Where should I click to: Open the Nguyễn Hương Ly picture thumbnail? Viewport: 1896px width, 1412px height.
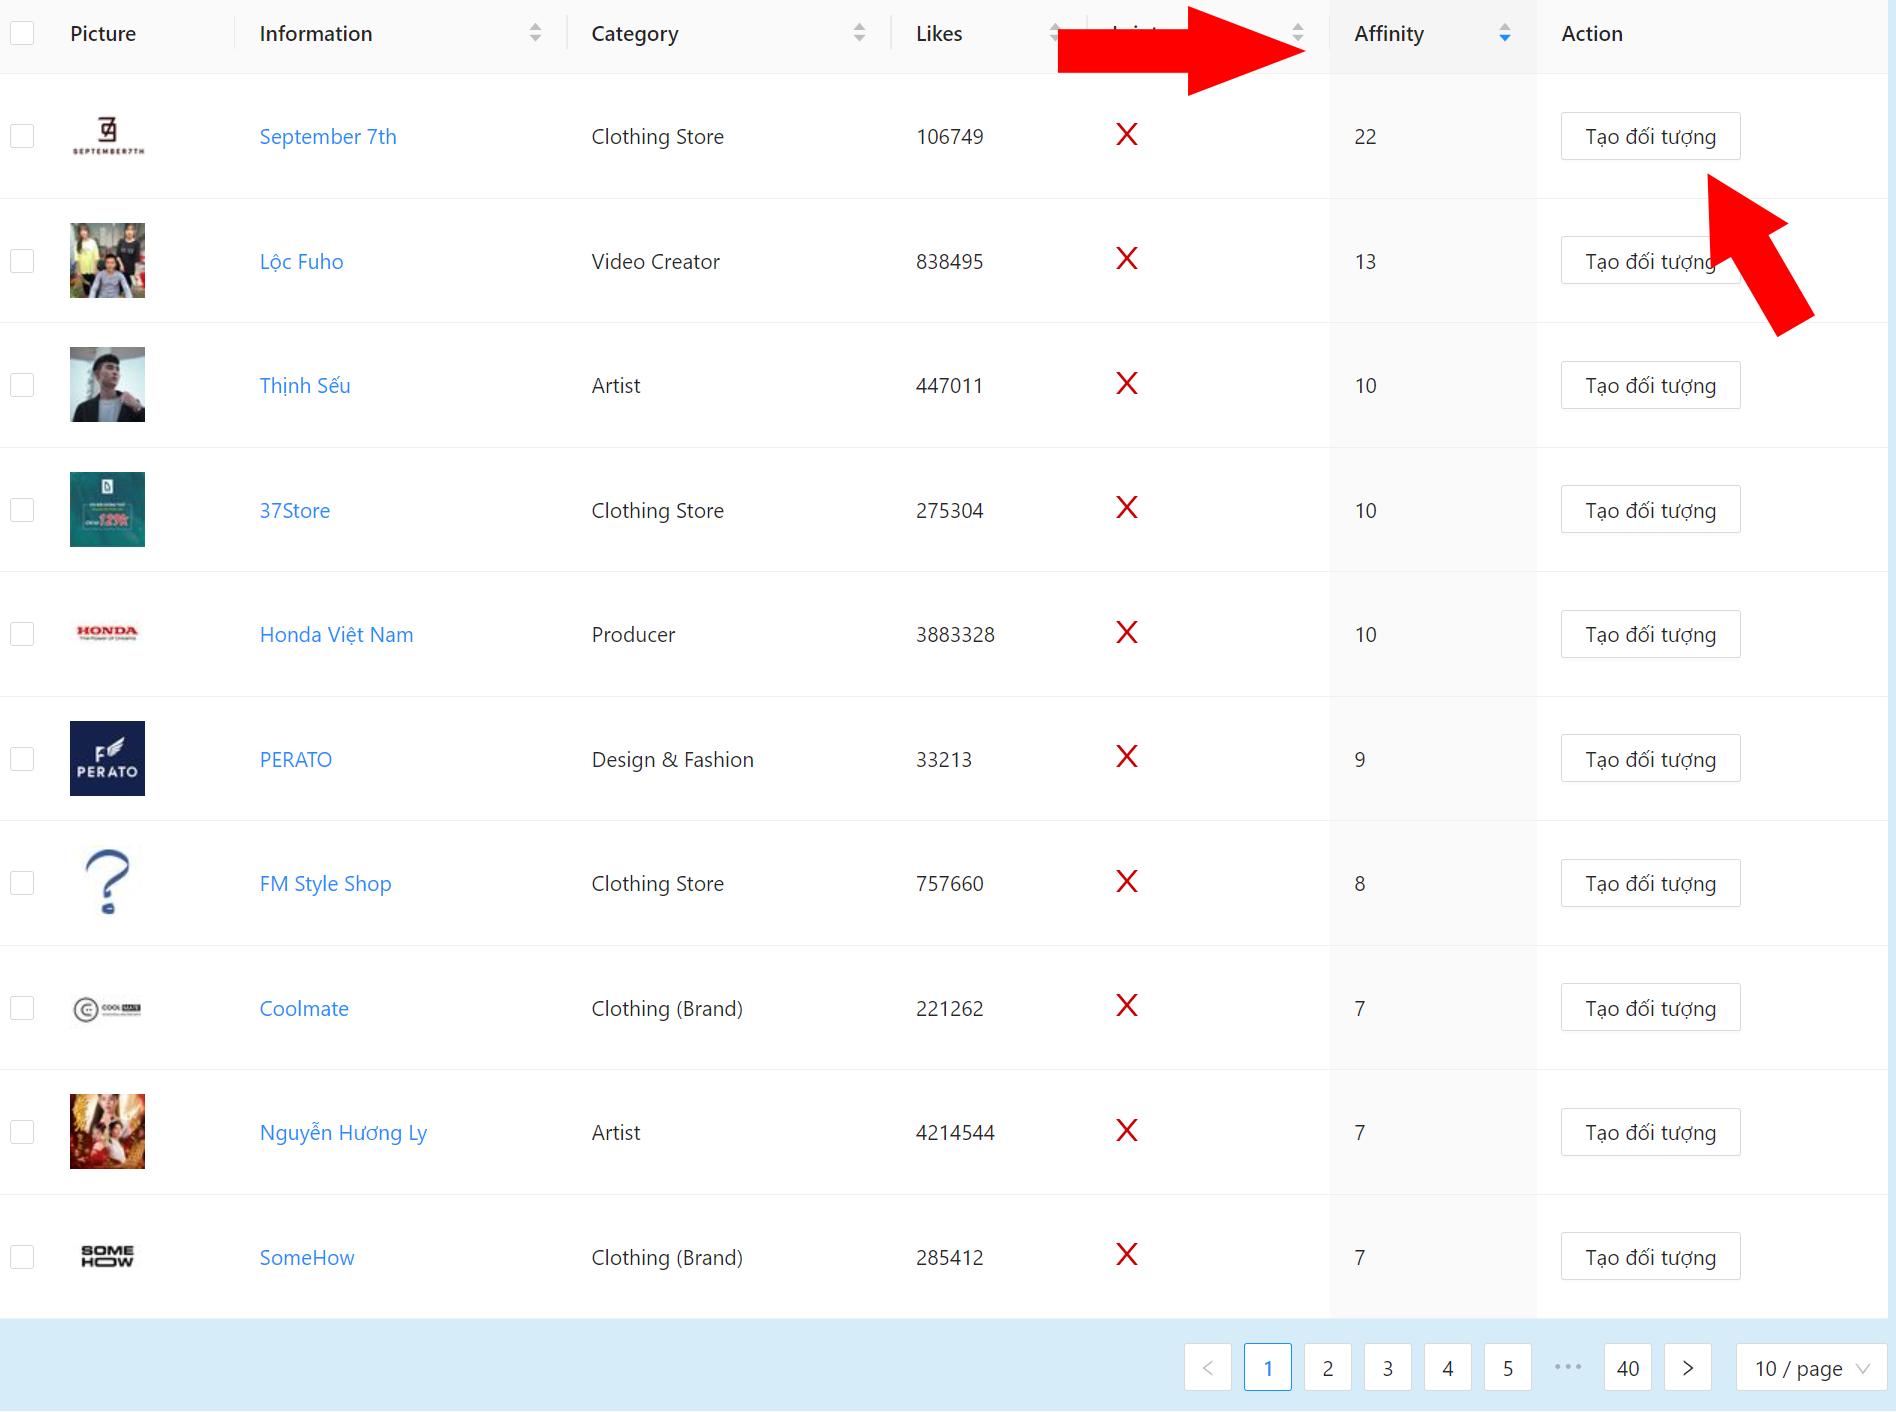pos(107,1132)
